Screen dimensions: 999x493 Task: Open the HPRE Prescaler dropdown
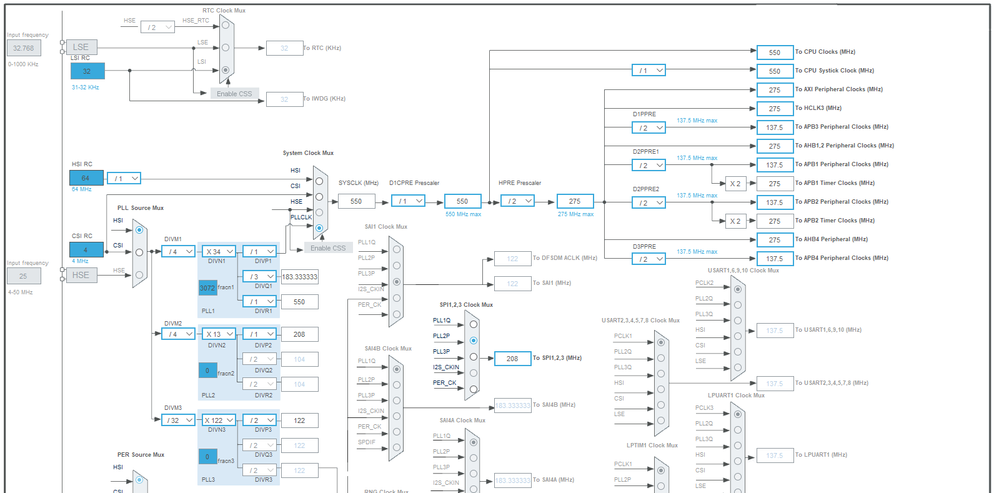518,201
